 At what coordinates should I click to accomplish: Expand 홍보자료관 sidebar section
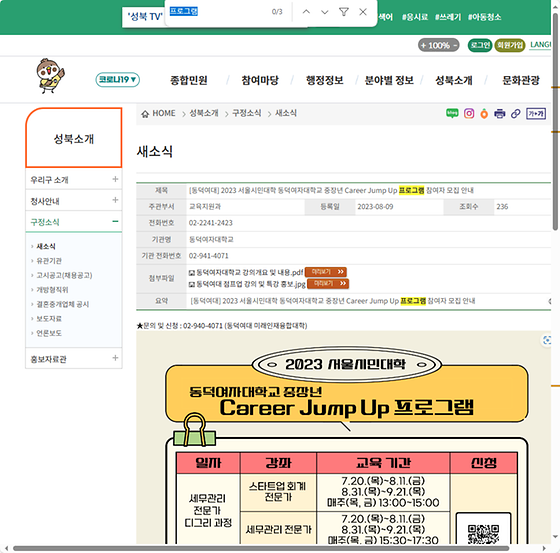[115, 358]
